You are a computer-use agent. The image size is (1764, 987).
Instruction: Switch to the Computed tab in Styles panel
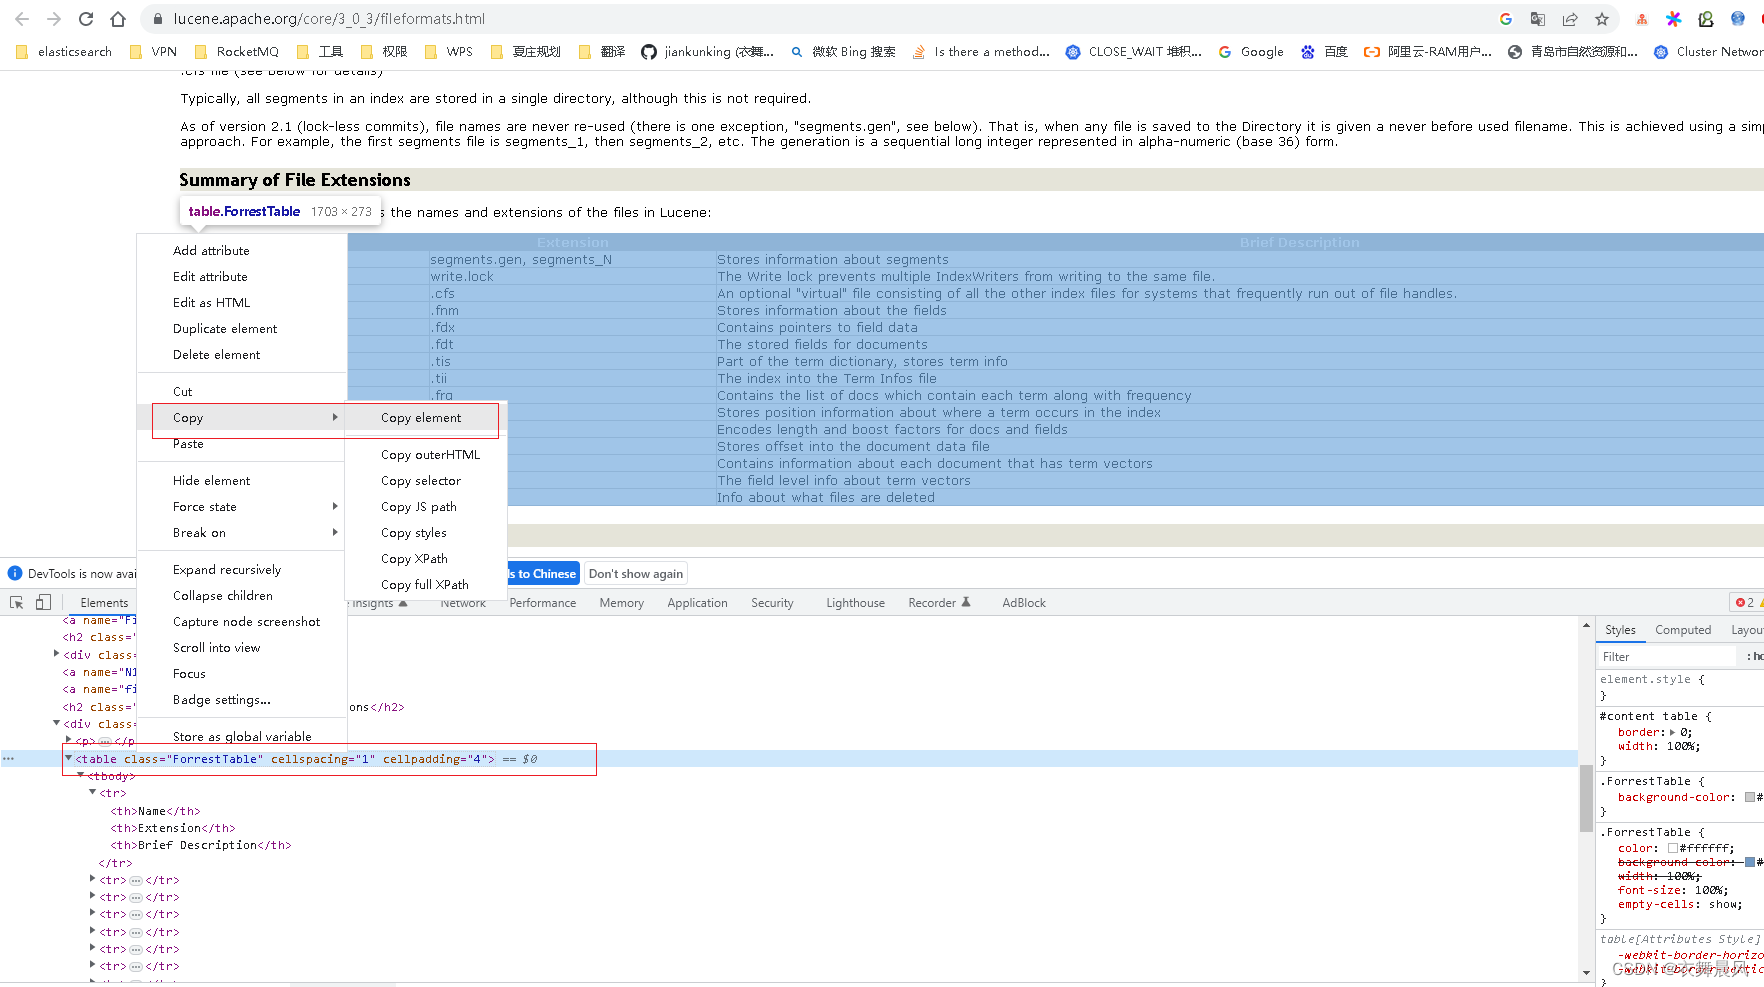1682,629
